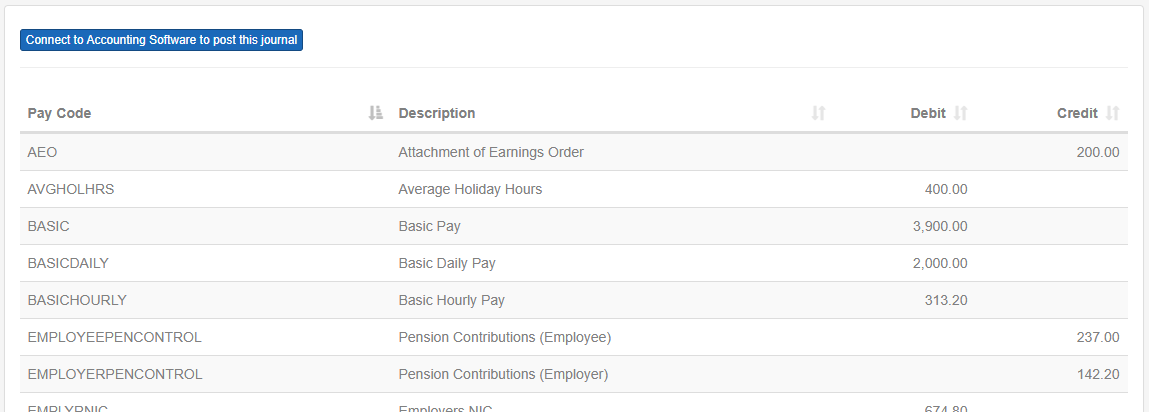The width and height of the screenshot is (1149, 412).
Task: Click the 3,900.00 debit amount
Action: [x=940, y=226]
